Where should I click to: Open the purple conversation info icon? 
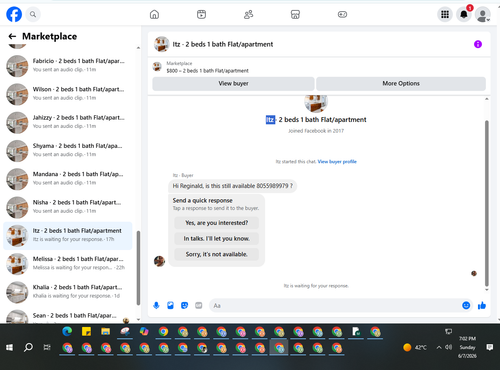coord(478,44)
